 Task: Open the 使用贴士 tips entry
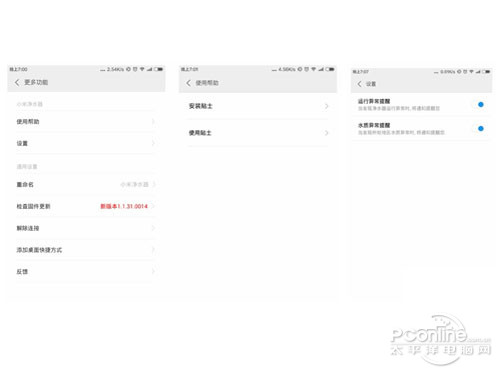coord(258,133)
